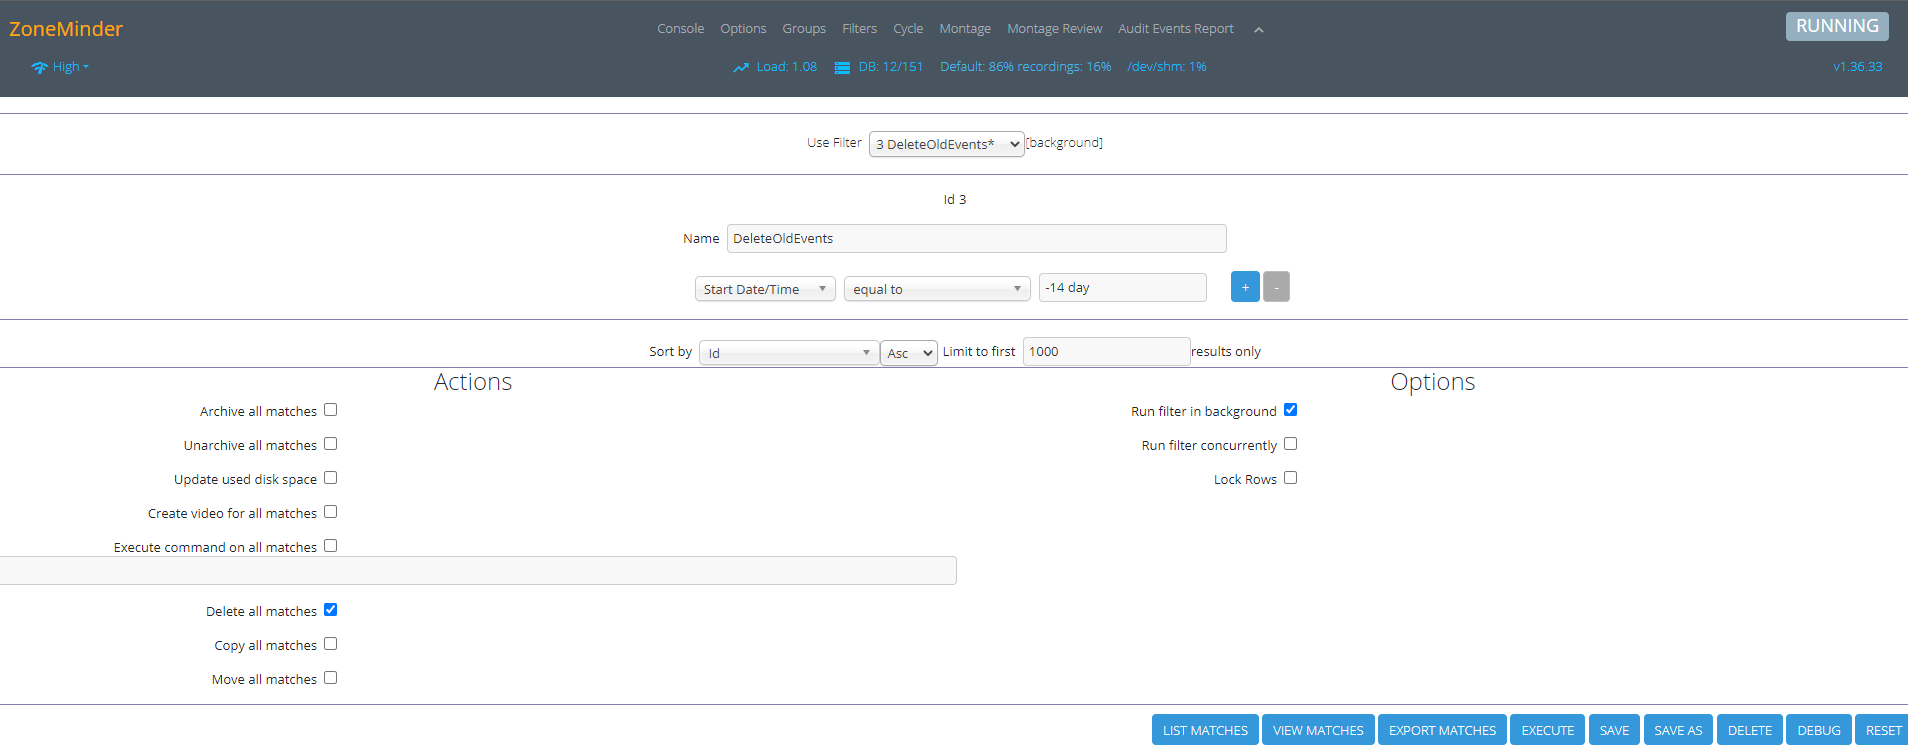Click the RUNNING status button
The image size is (1908, 752).
pyautogui.click(x=1836, y=26)
